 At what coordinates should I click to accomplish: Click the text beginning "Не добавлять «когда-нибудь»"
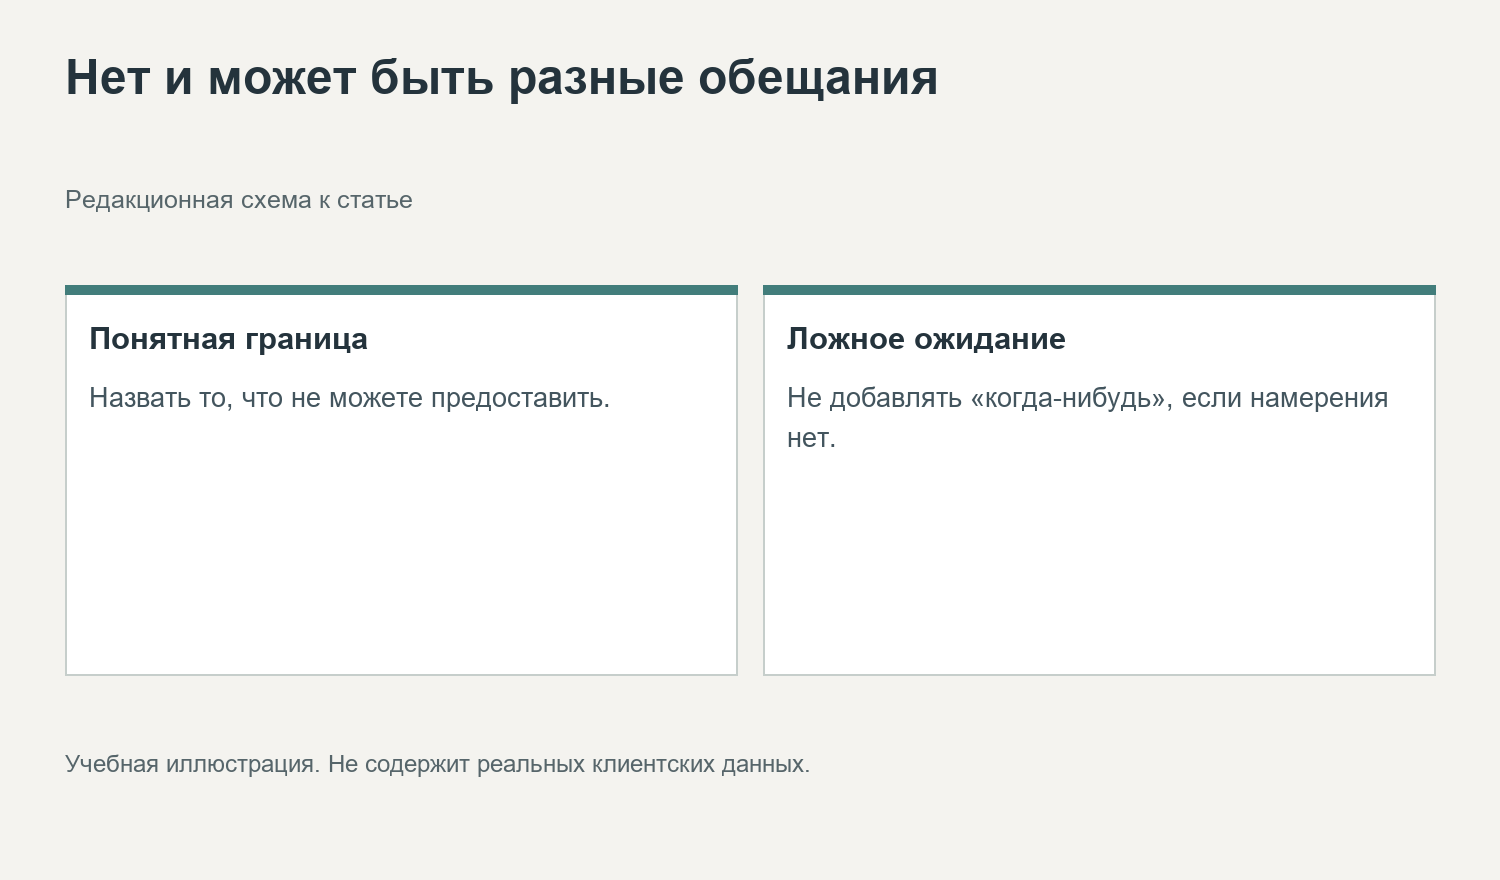[x=1088, y=418]
